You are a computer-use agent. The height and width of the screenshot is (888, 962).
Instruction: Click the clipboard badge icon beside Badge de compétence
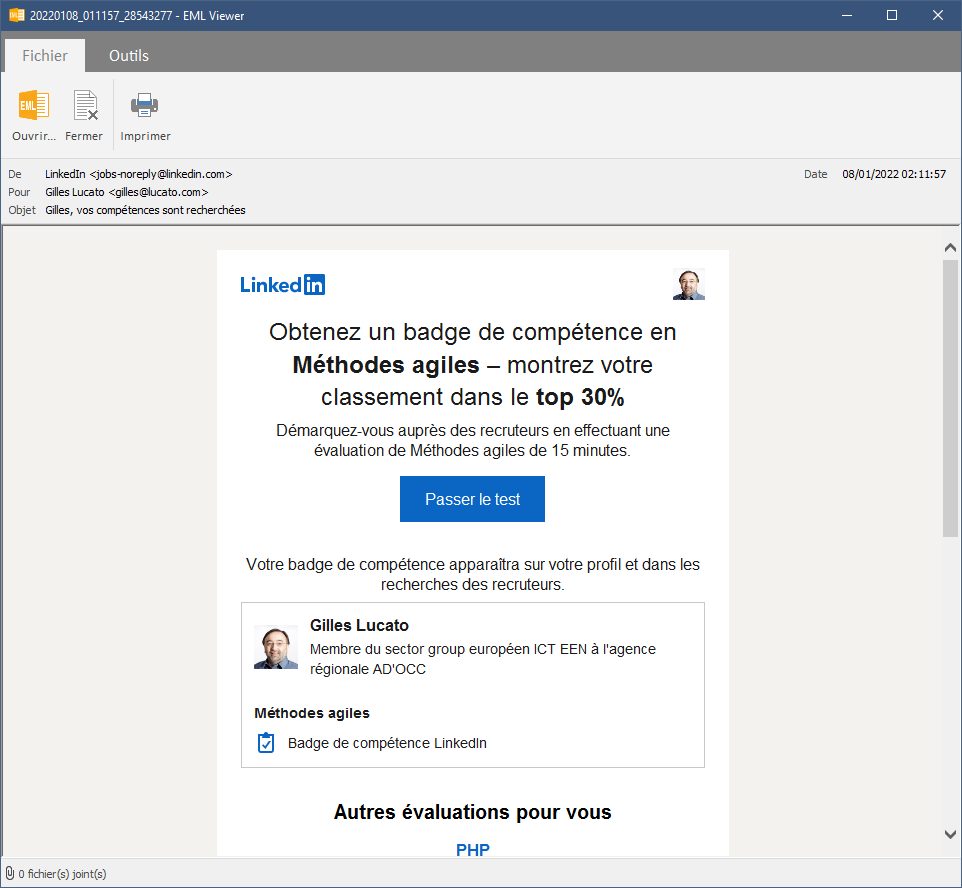(266, 743)
